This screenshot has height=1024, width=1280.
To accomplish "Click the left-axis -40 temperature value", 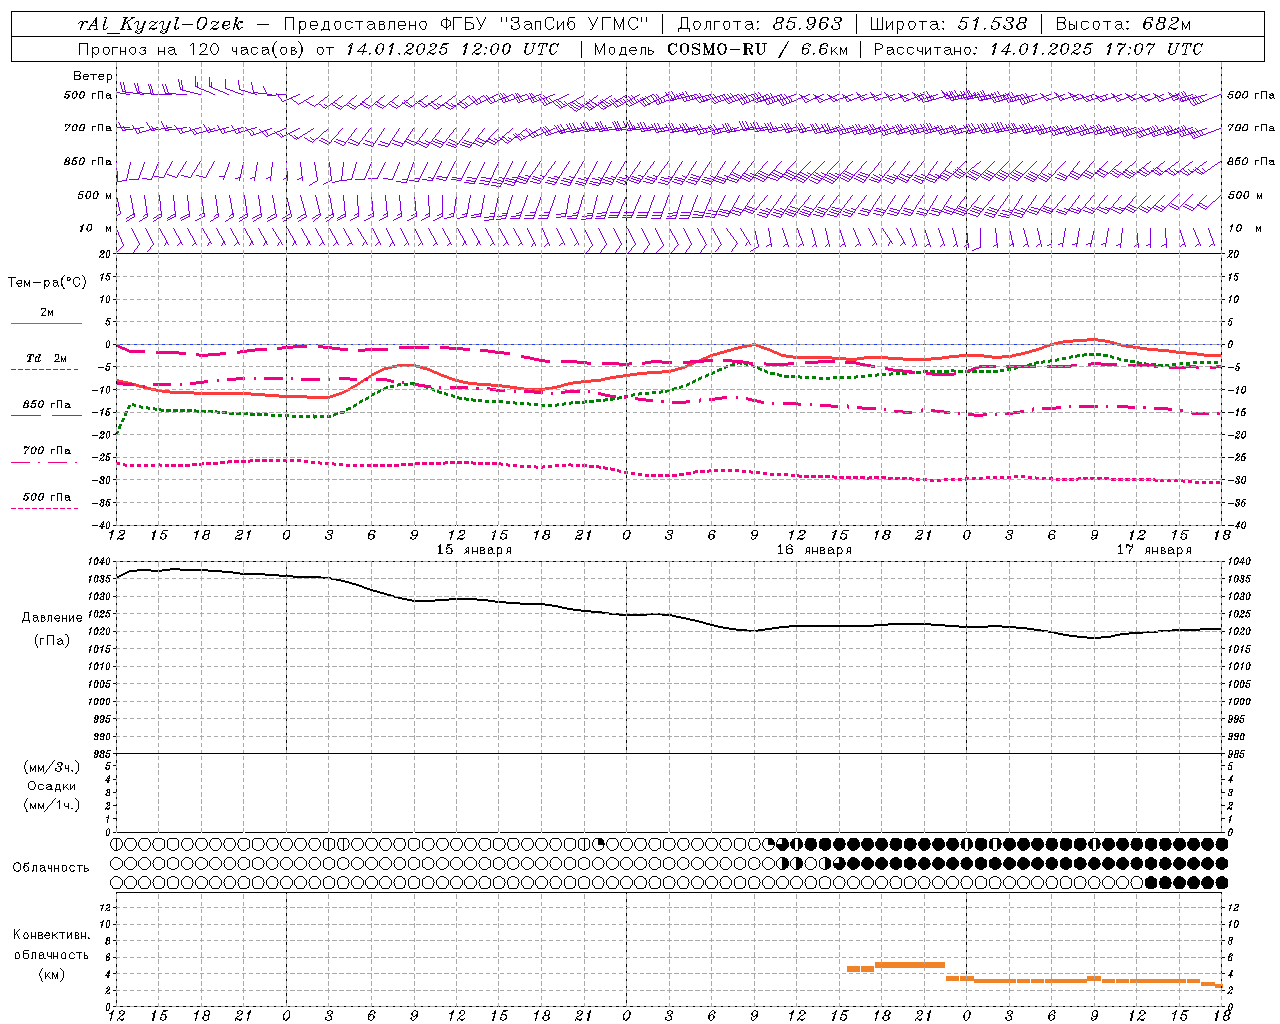I will (103, 526).
